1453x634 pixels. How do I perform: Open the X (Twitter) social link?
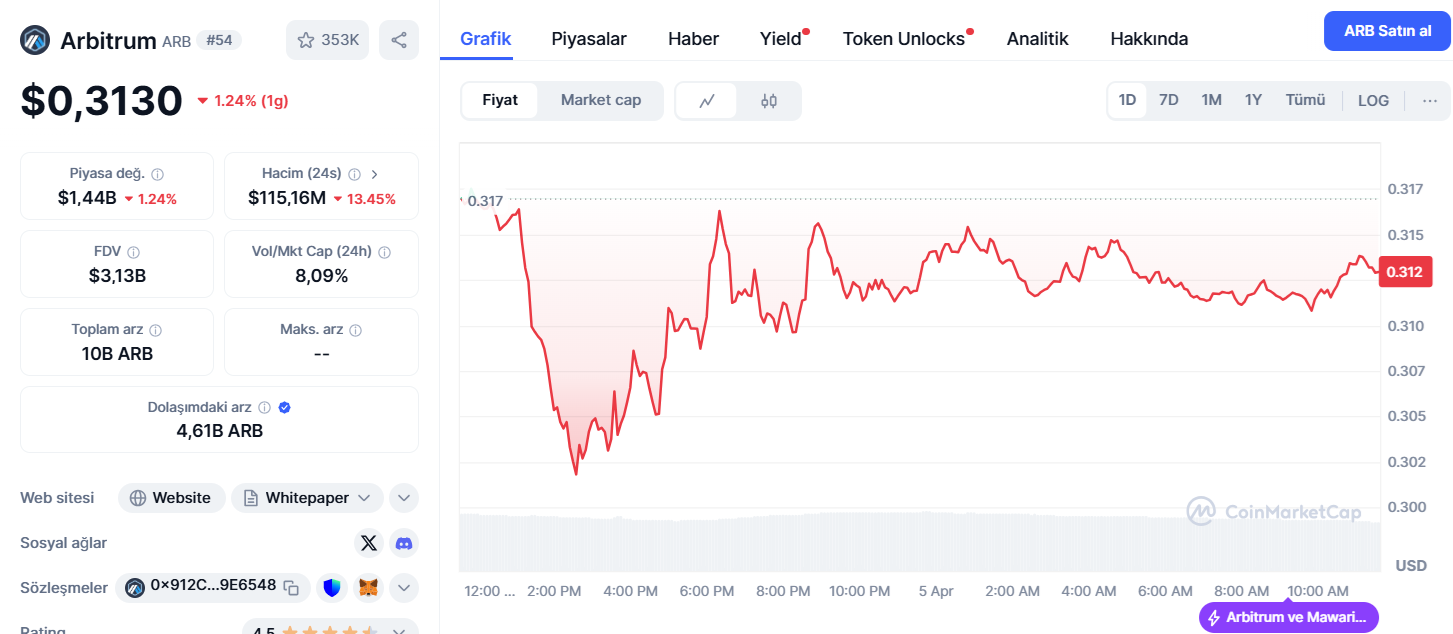[369, 543]
